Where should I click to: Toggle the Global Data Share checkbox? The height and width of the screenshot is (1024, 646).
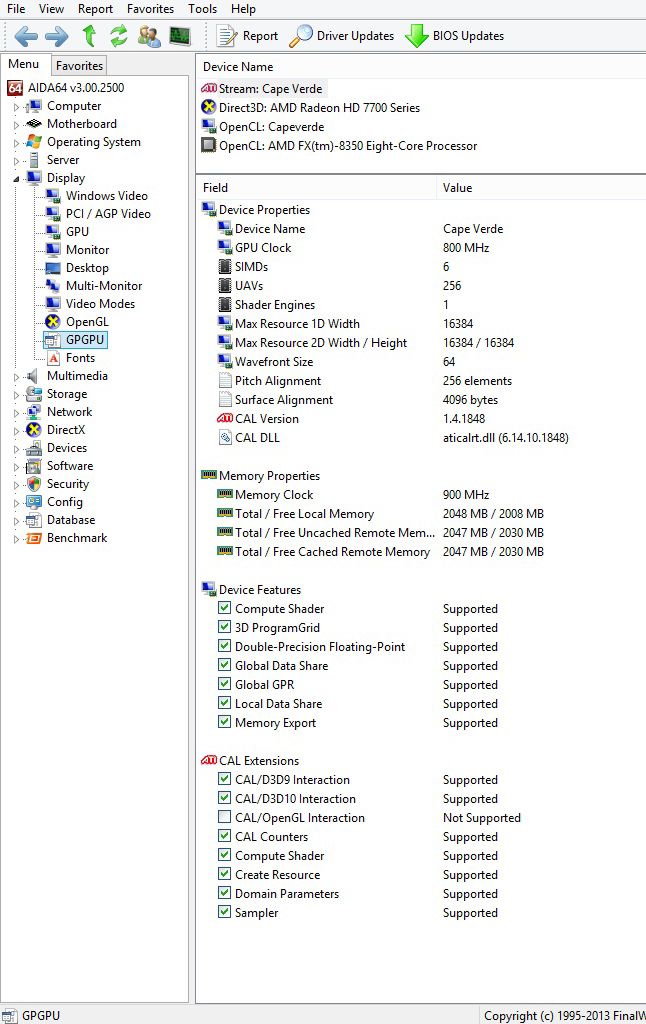(x=224, y=665)
